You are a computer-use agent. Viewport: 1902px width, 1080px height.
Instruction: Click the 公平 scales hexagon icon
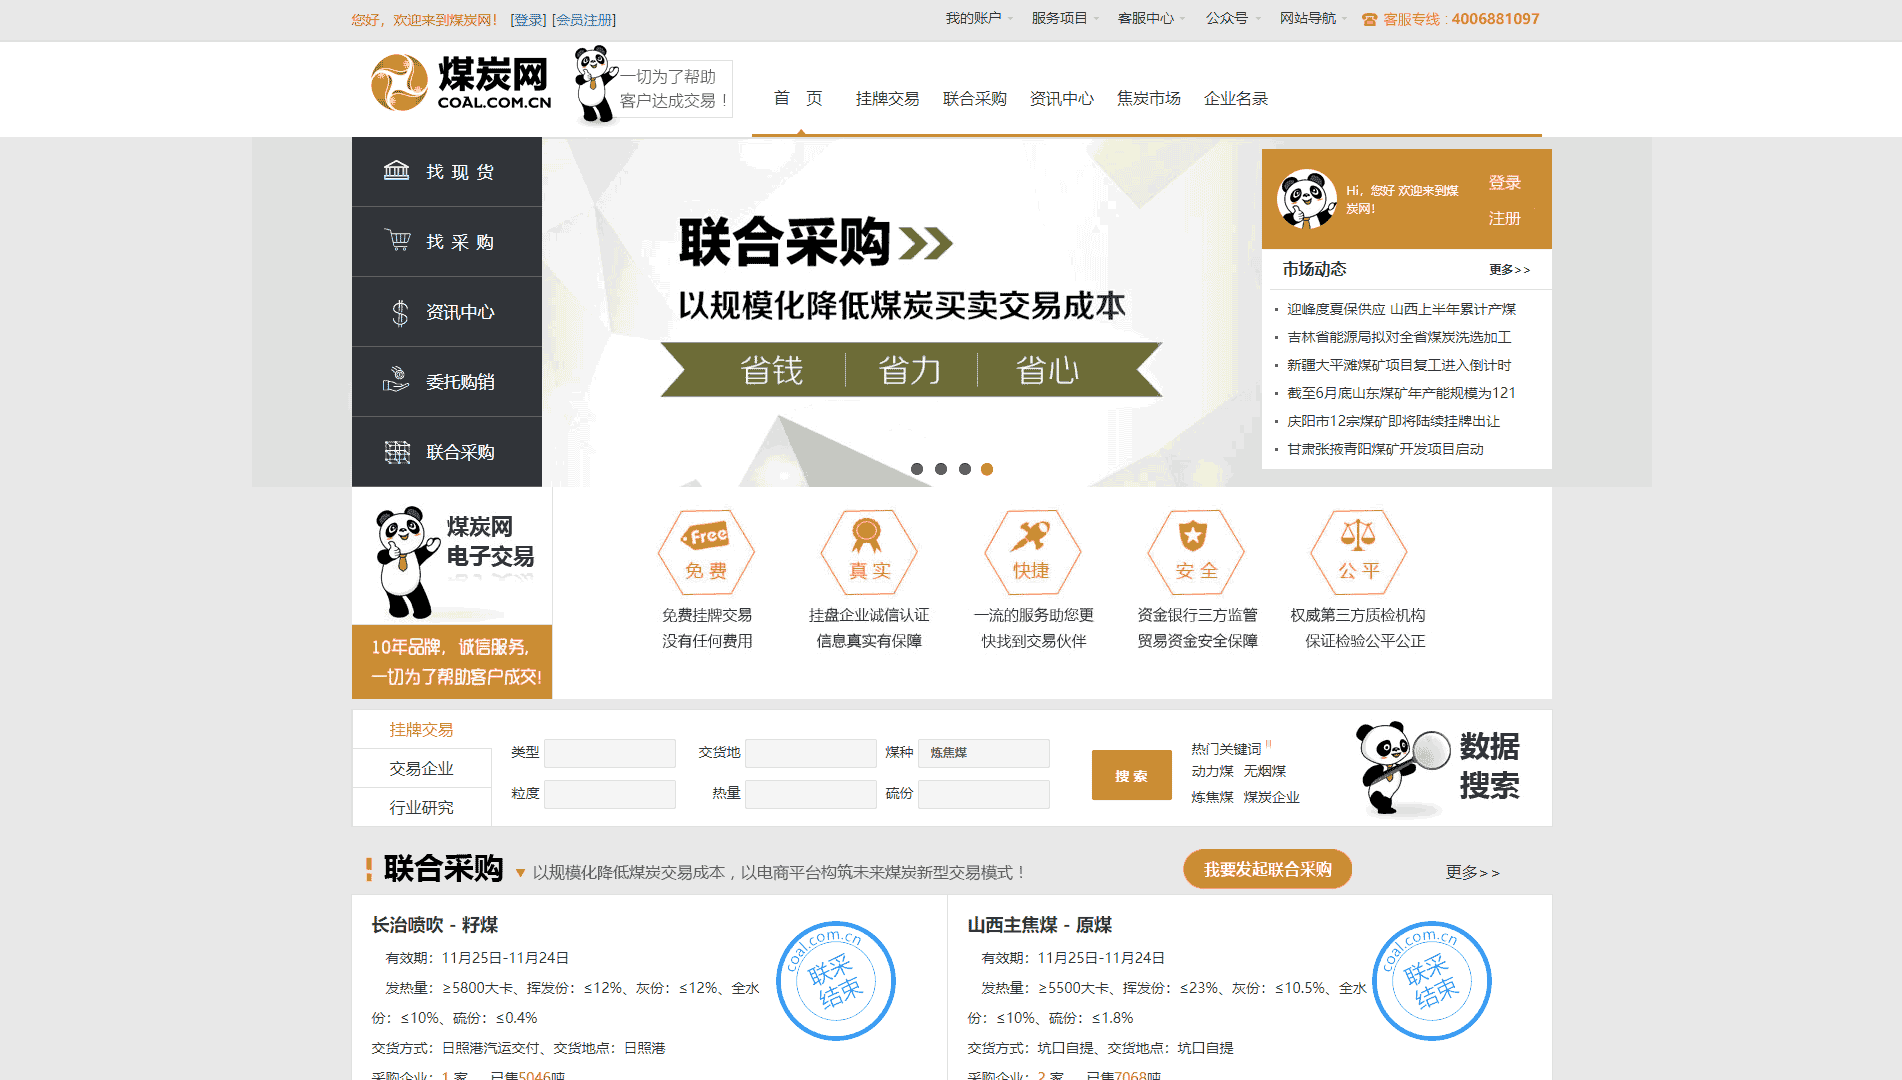[1359, 552]
